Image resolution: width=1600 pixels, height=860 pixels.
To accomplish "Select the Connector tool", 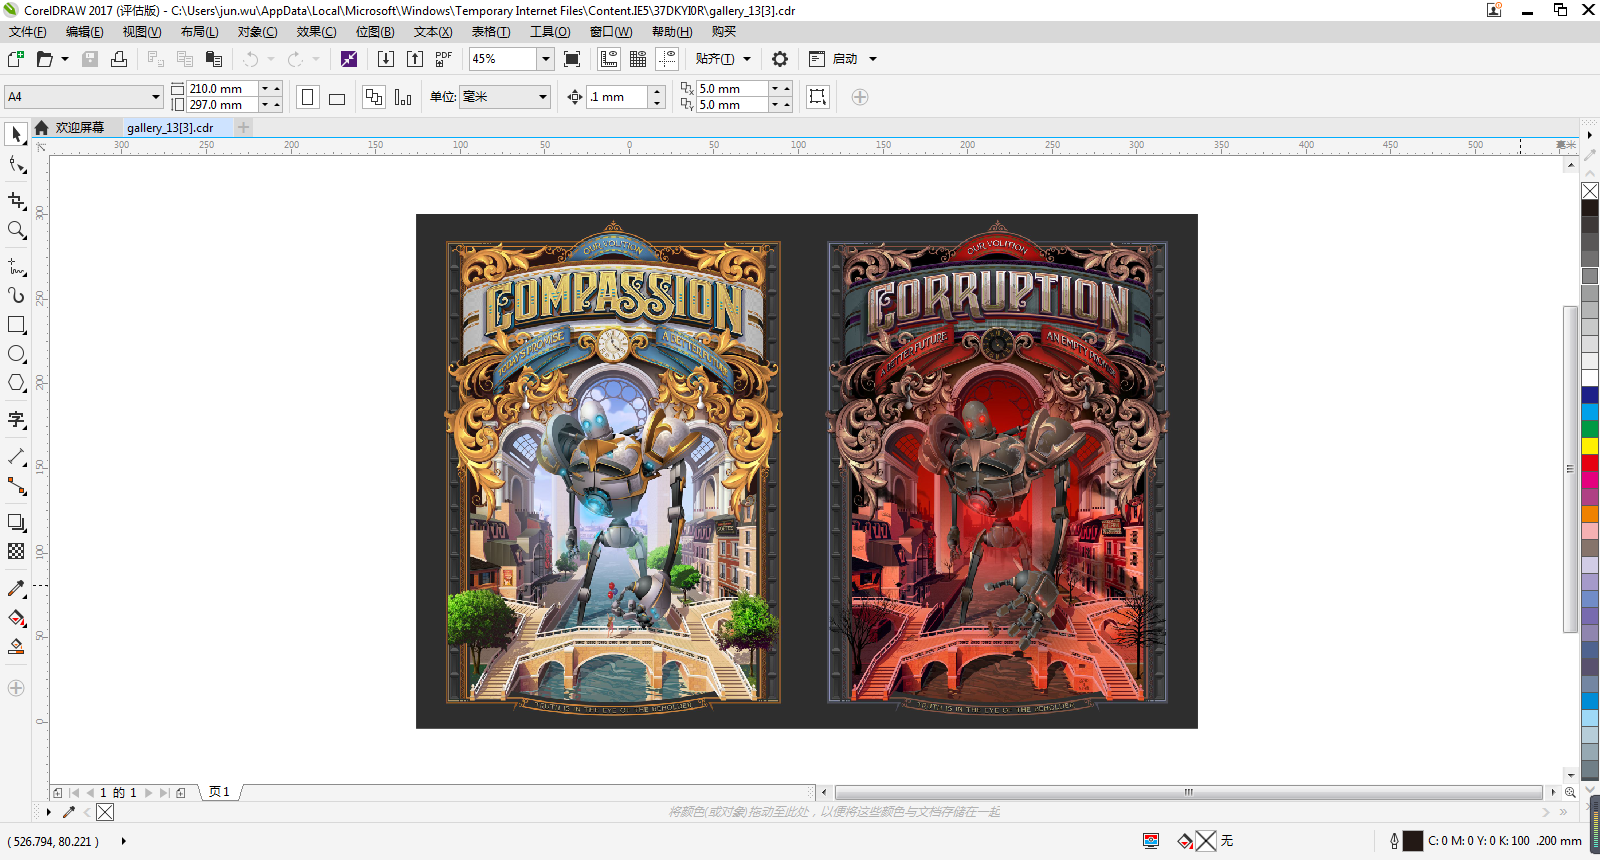I will 16,486.
